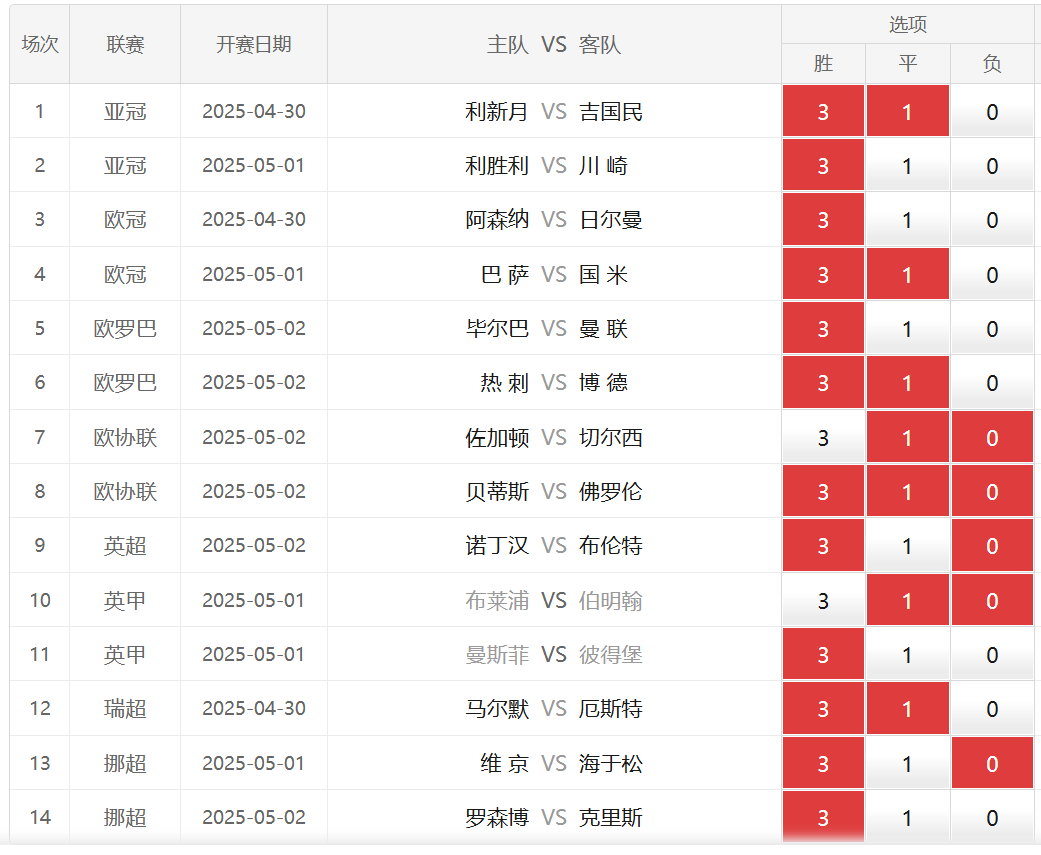1041x855 pixels.
Task: Toggle win option 3 for 罗森博 vs 克里斯
Action: click(823, 817)
